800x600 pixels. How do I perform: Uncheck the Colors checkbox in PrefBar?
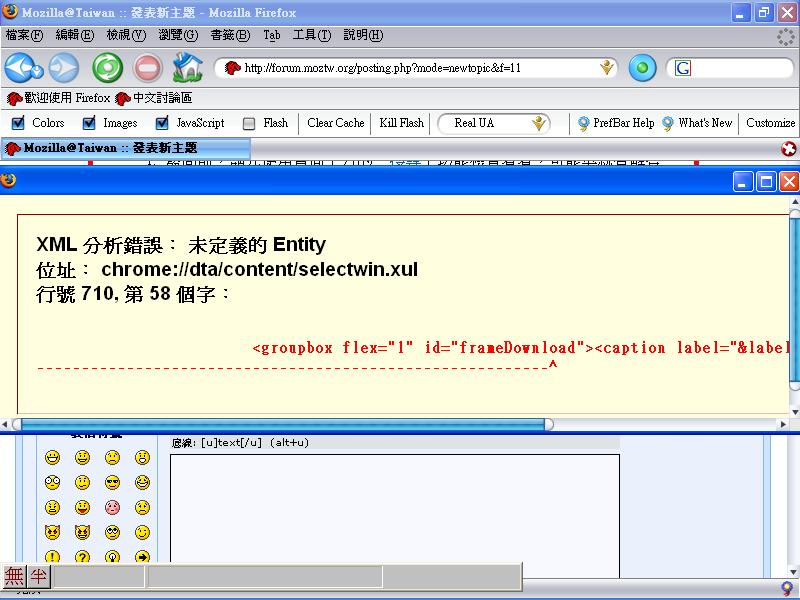(18, 124)
